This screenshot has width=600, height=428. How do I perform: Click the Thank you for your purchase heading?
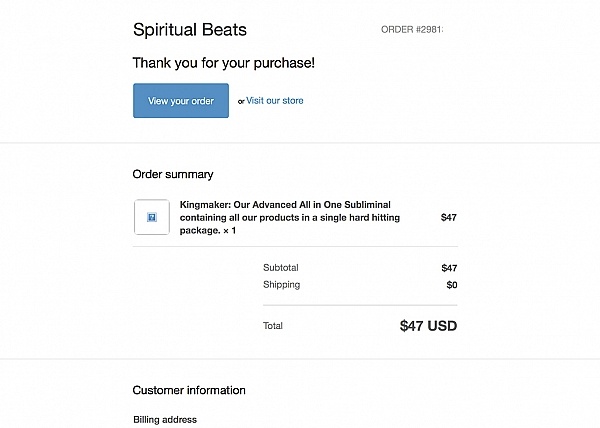click(x=223, y=63)
